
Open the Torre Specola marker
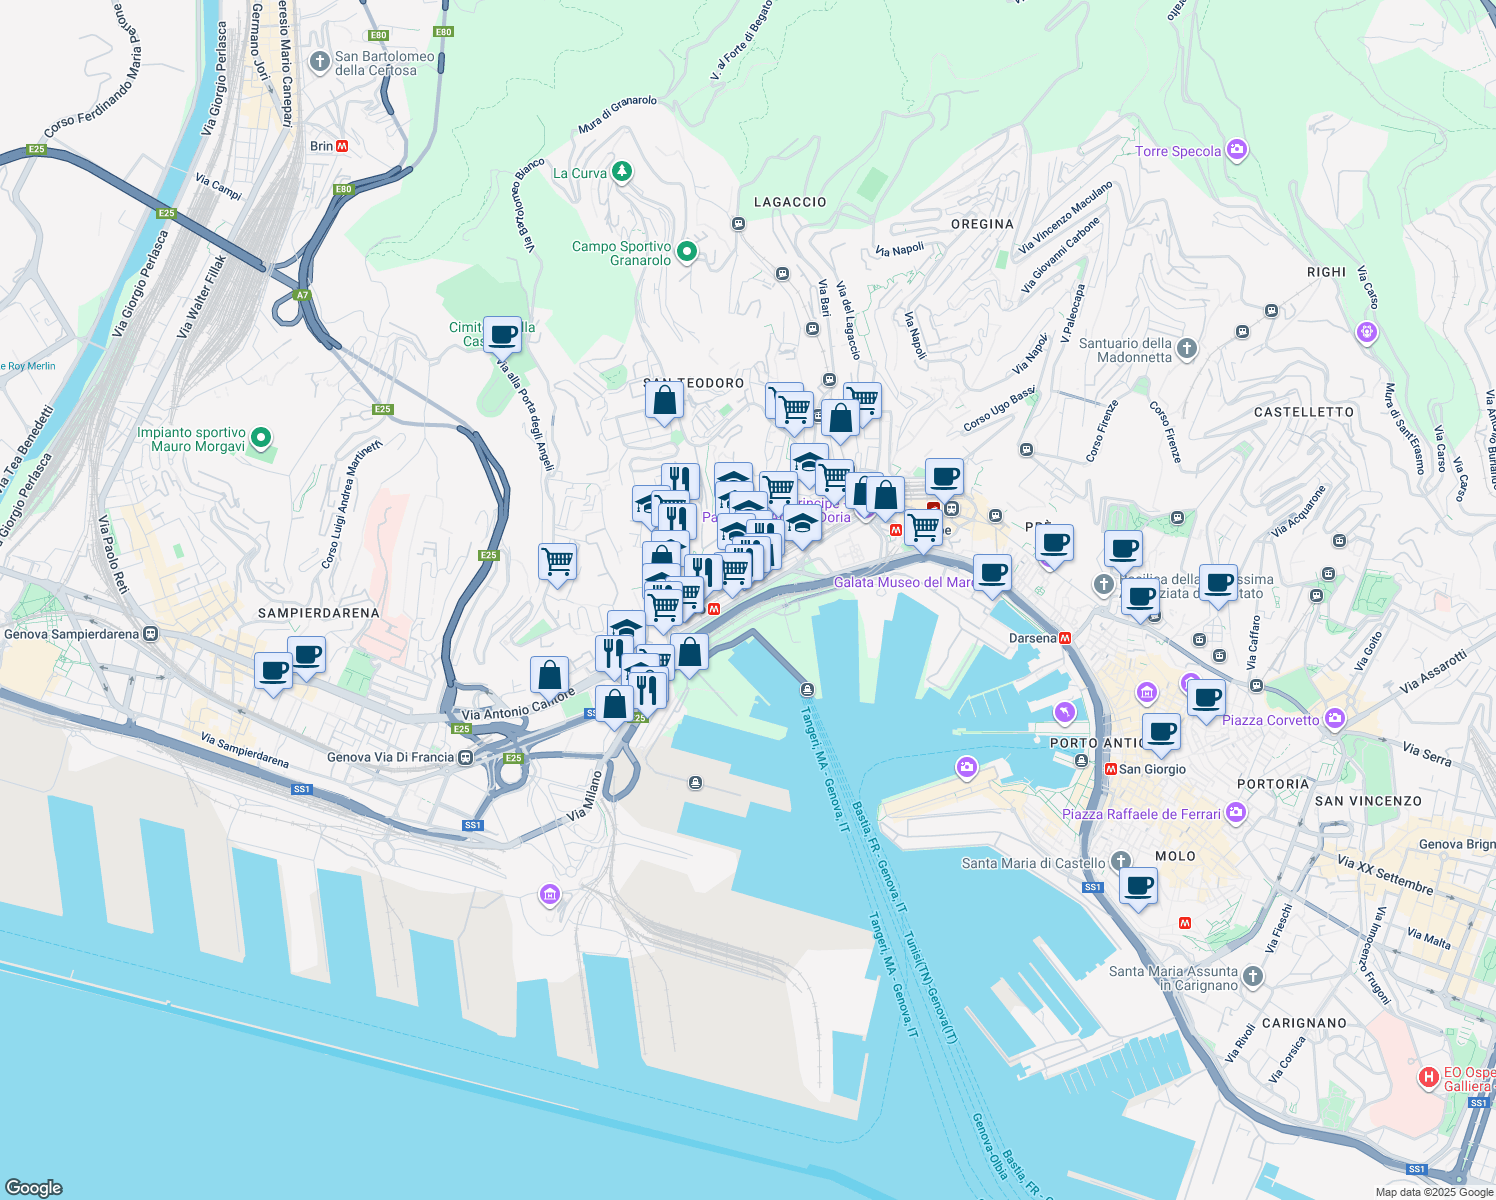point(1236,149)
